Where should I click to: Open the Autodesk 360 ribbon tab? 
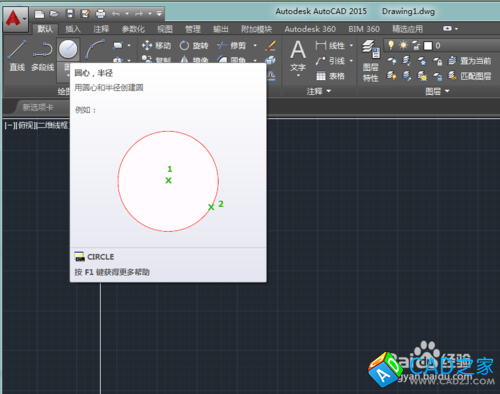pyautogui.click(x=310, y=29)
